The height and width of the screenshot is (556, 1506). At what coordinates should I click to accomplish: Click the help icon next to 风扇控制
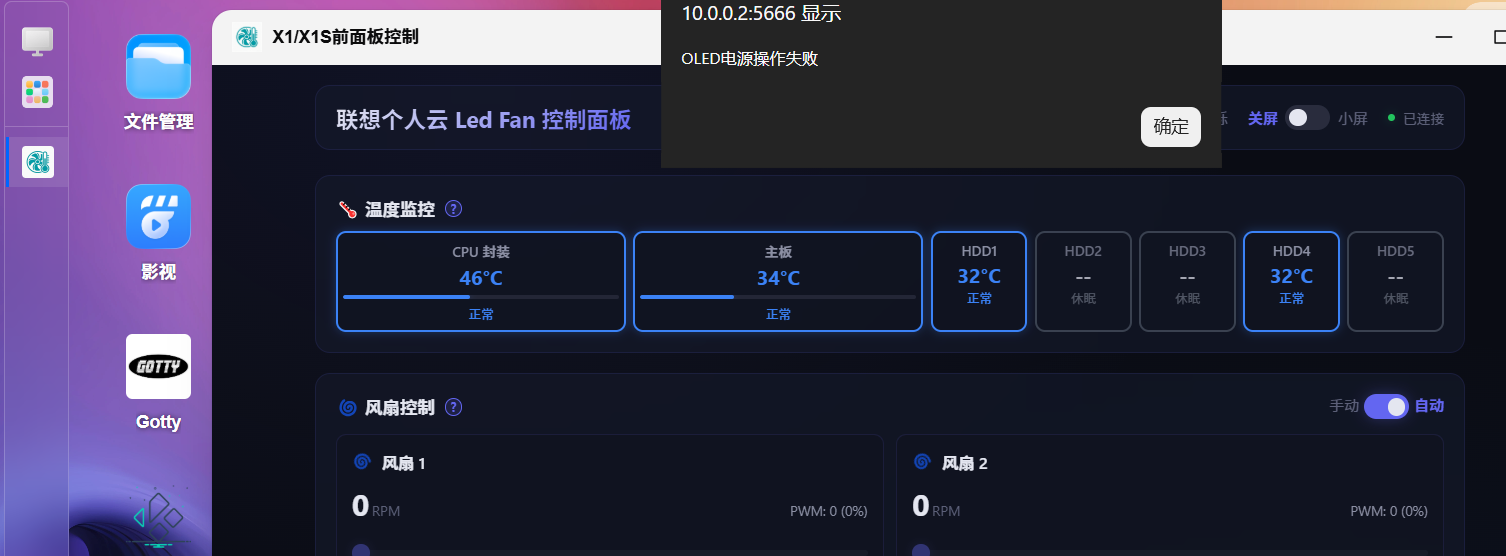point(453,407)
